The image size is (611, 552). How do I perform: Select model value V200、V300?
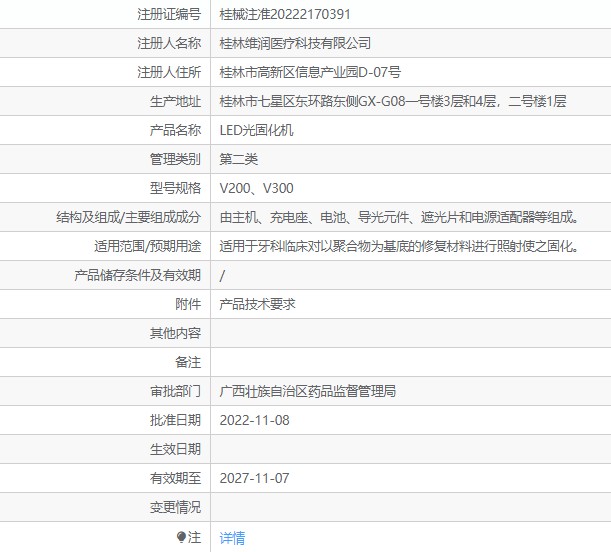pos(256,188)
